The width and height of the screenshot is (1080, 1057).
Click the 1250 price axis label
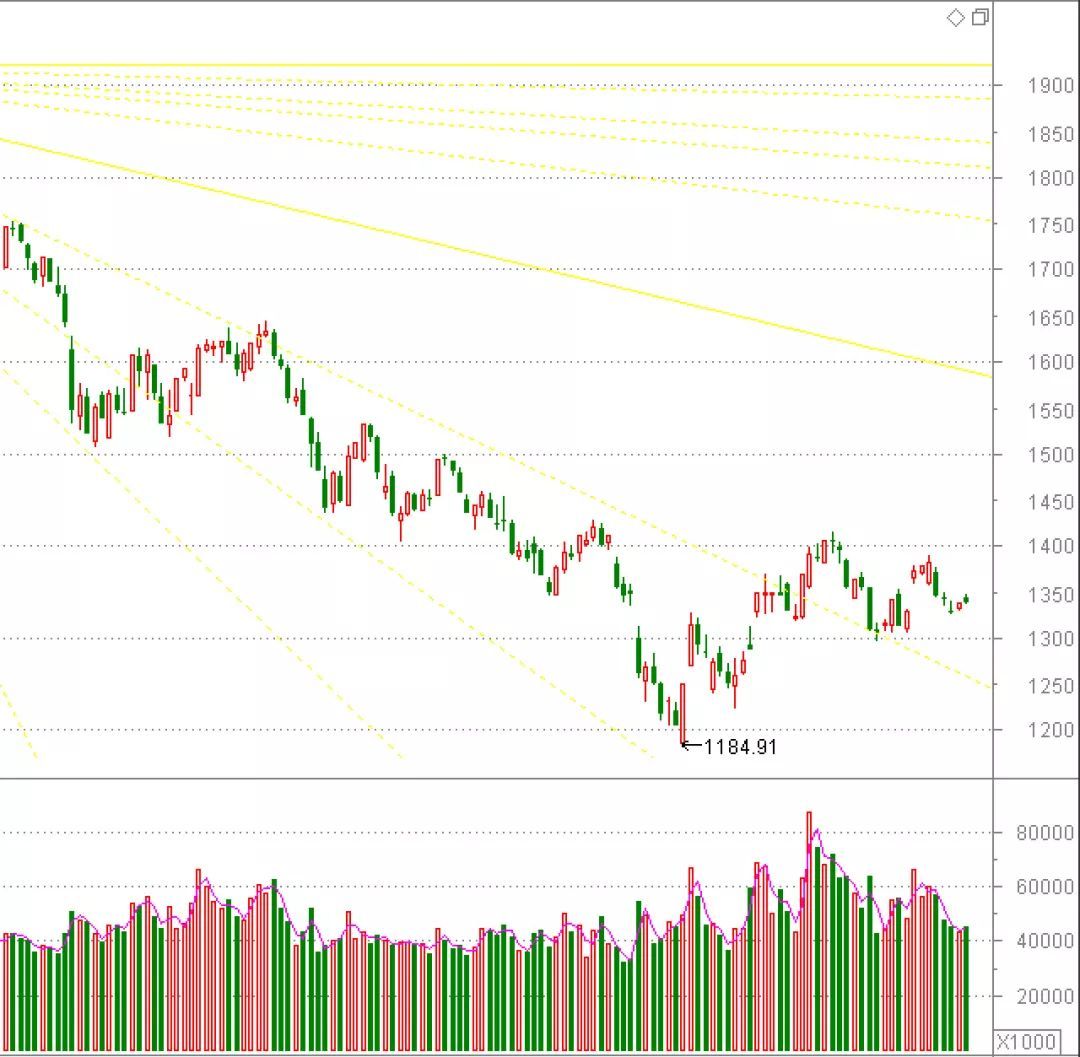click(x=1051, y=687)
